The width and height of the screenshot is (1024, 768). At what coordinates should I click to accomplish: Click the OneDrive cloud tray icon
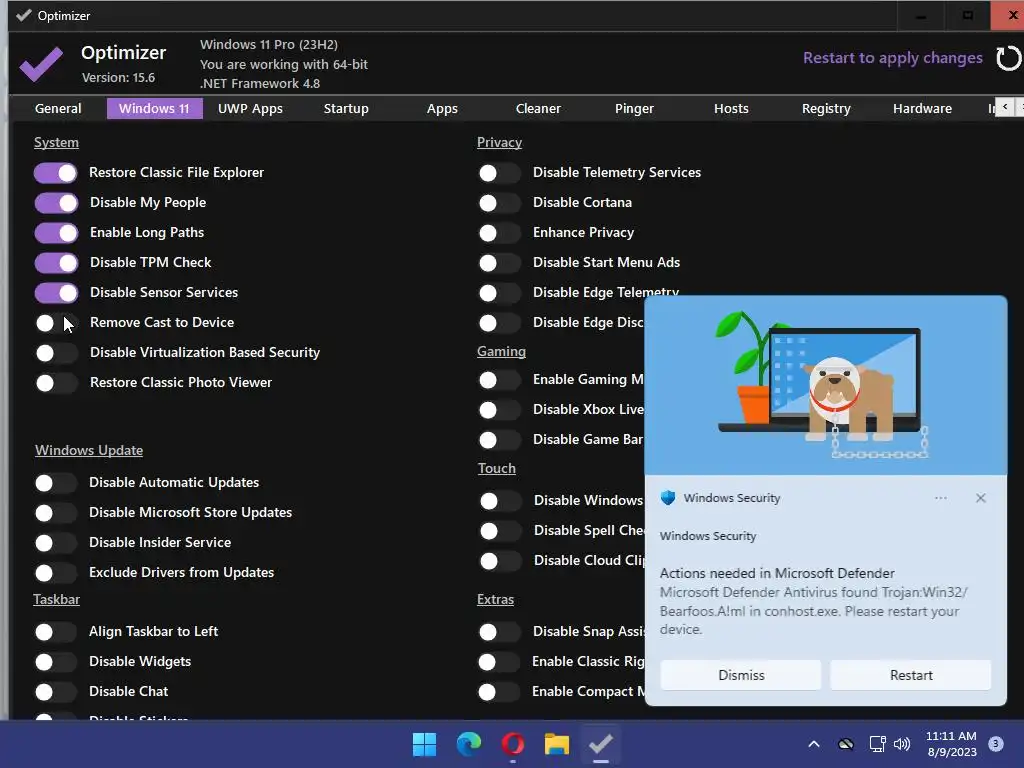tap(846, 744)
